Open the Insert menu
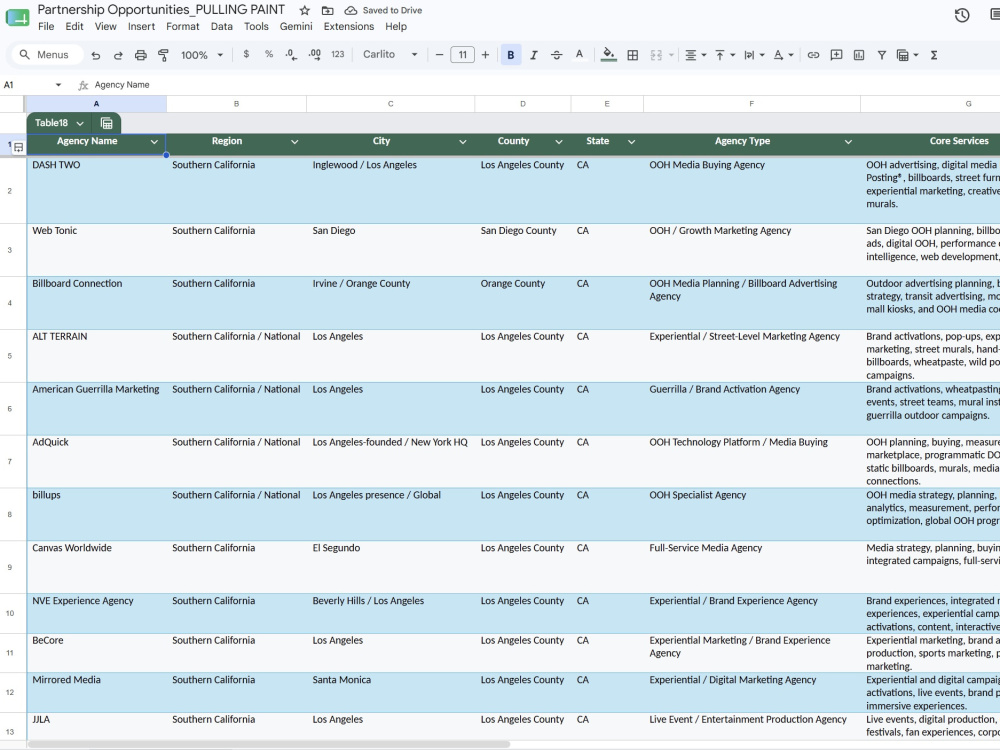The width and height of the screenshot is (1000, 750). click(x=141, y=26)
